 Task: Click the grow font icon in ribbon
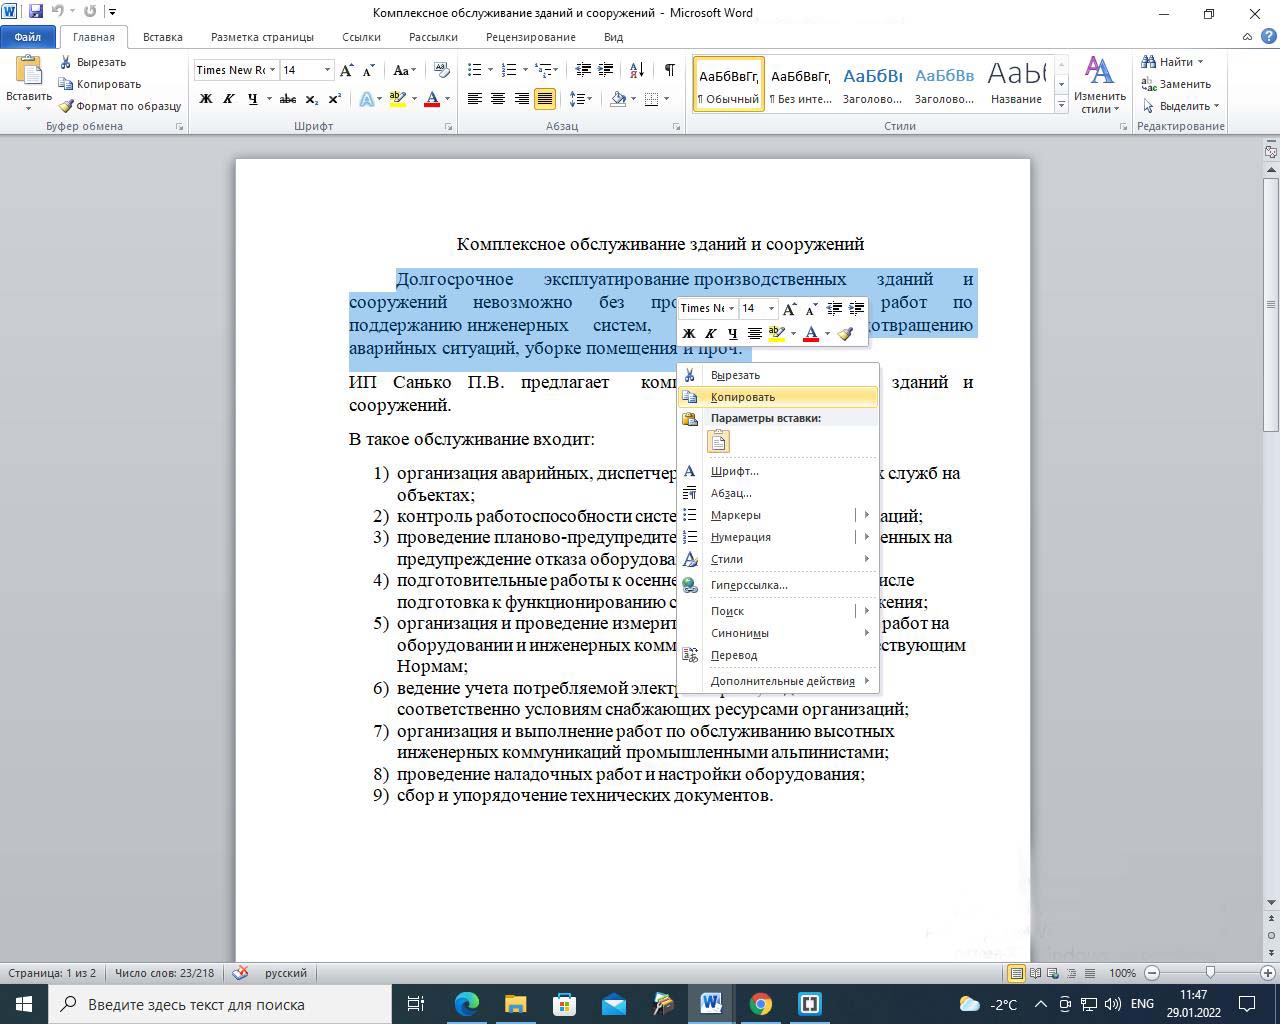346,70
